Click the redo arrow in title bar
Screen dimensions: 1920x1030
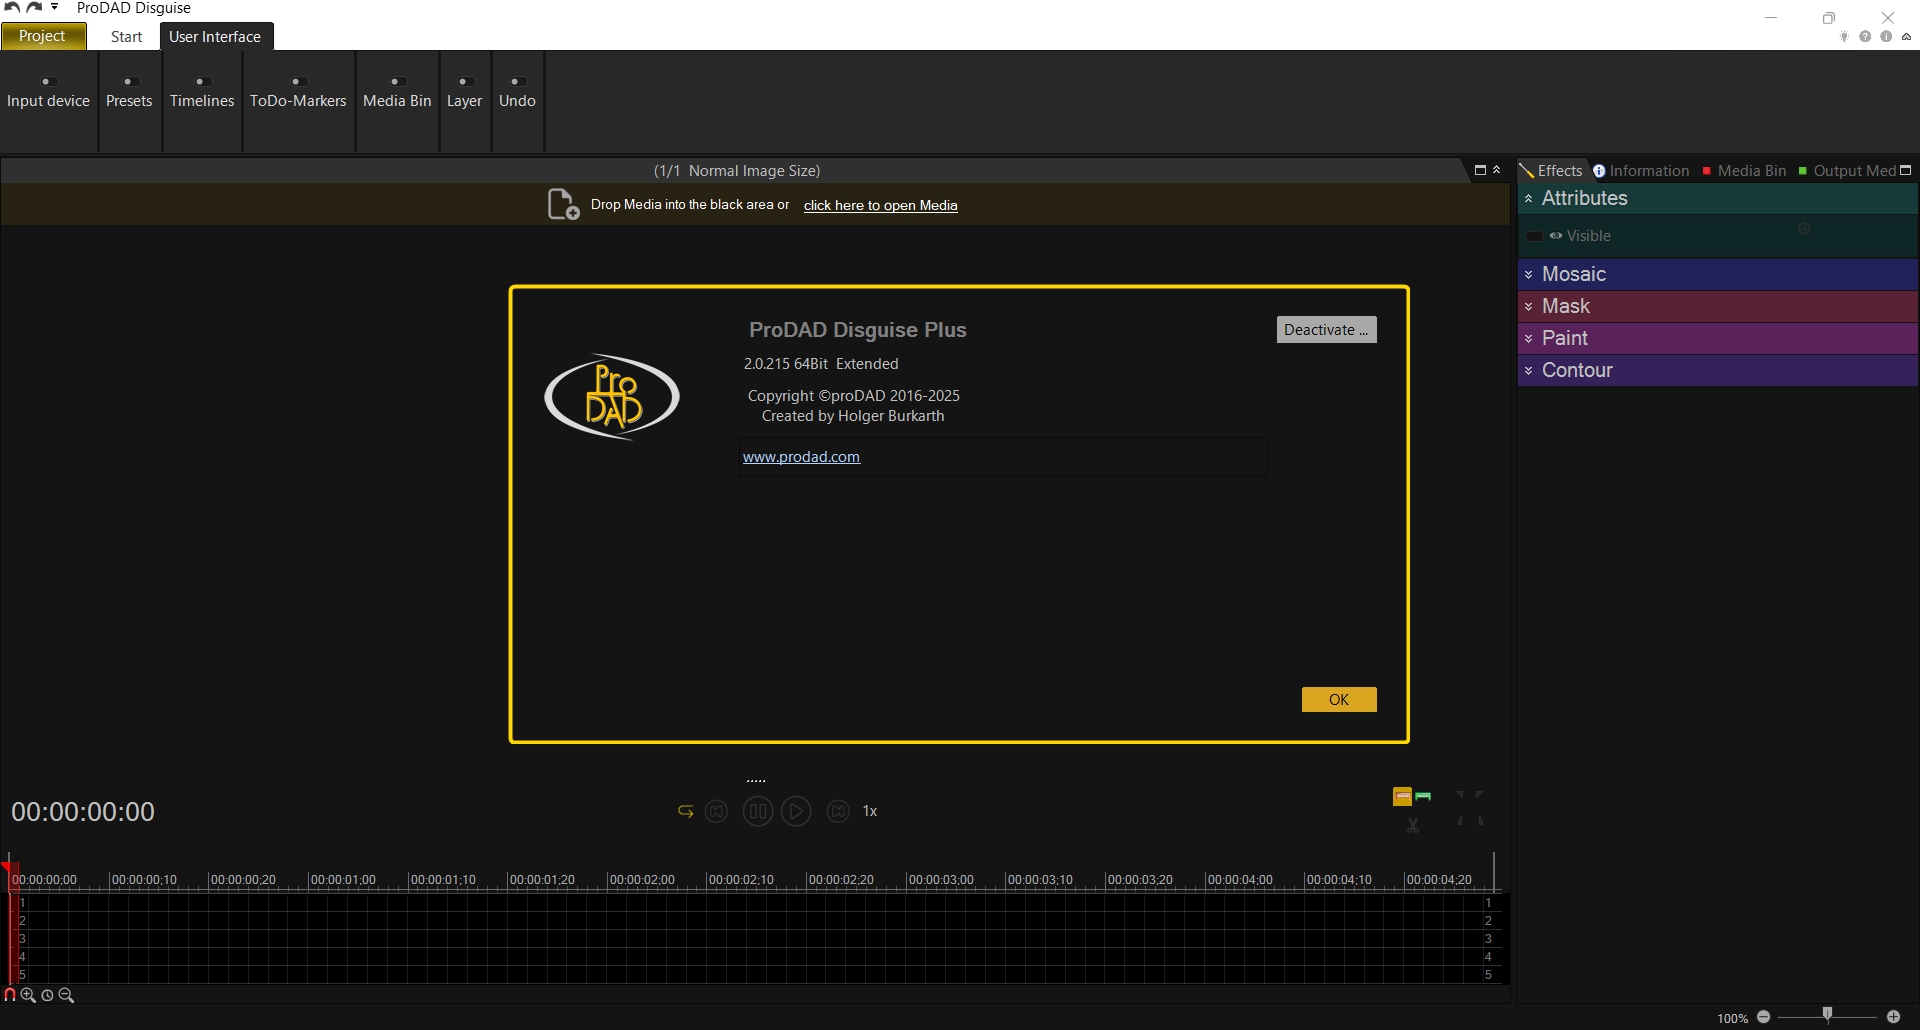[34, 7]
